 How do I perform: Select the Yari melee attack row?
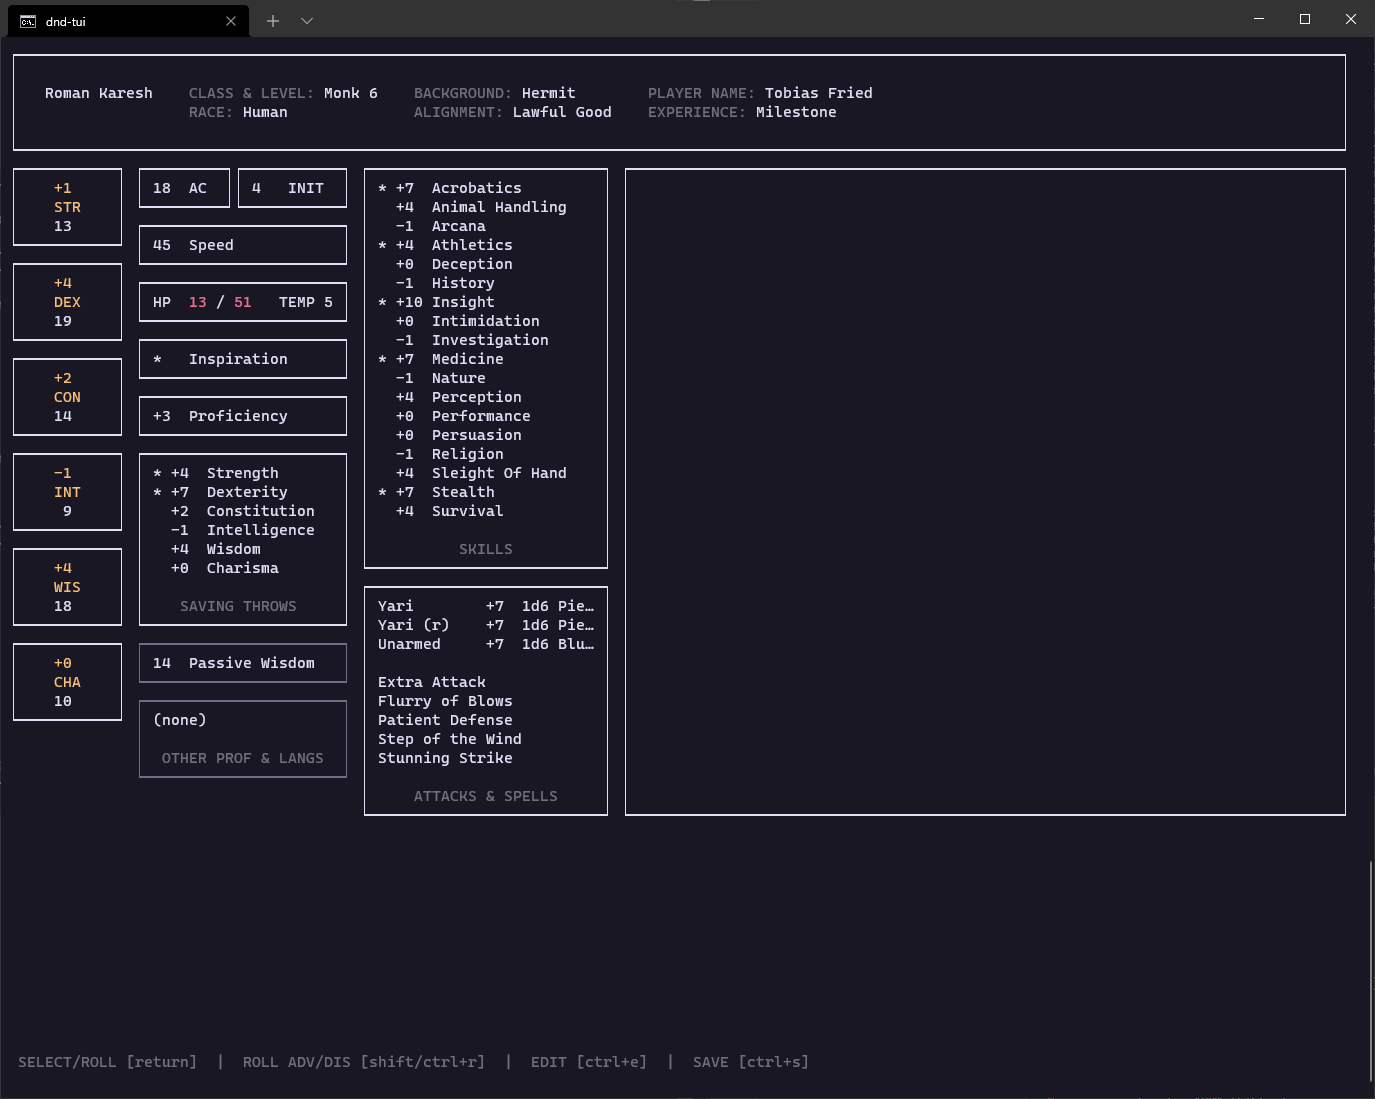(x=485, y=606)
